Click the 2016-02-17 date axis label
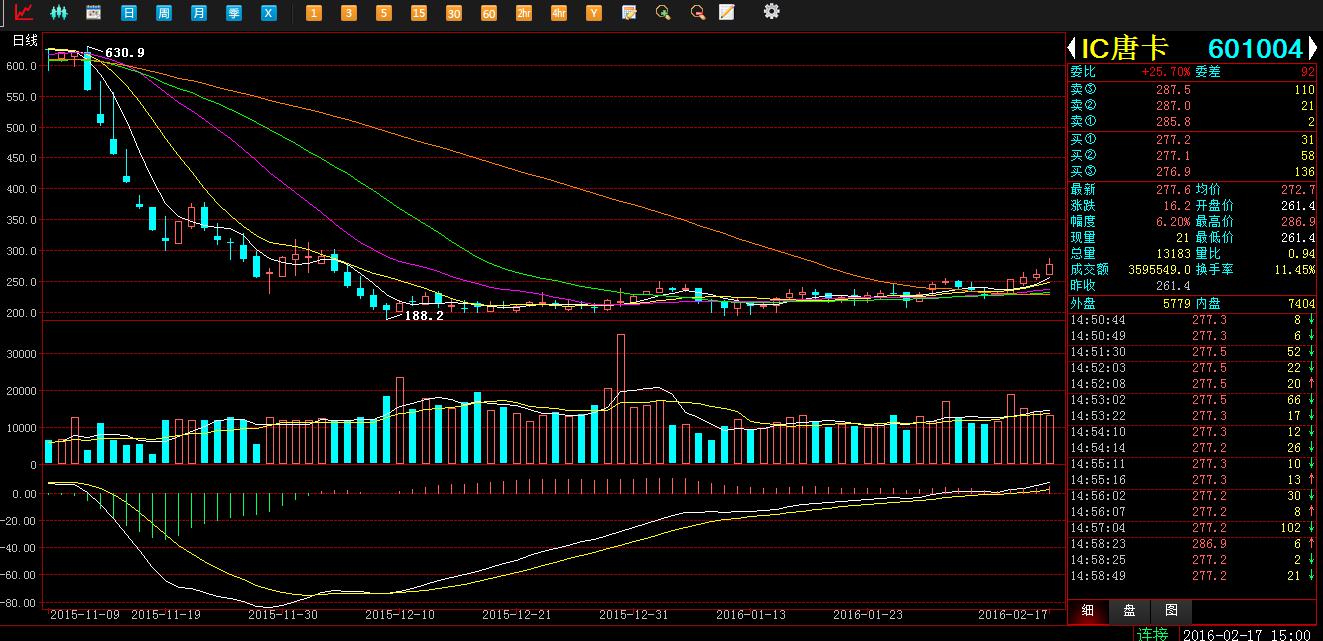 pos(1012,615)
